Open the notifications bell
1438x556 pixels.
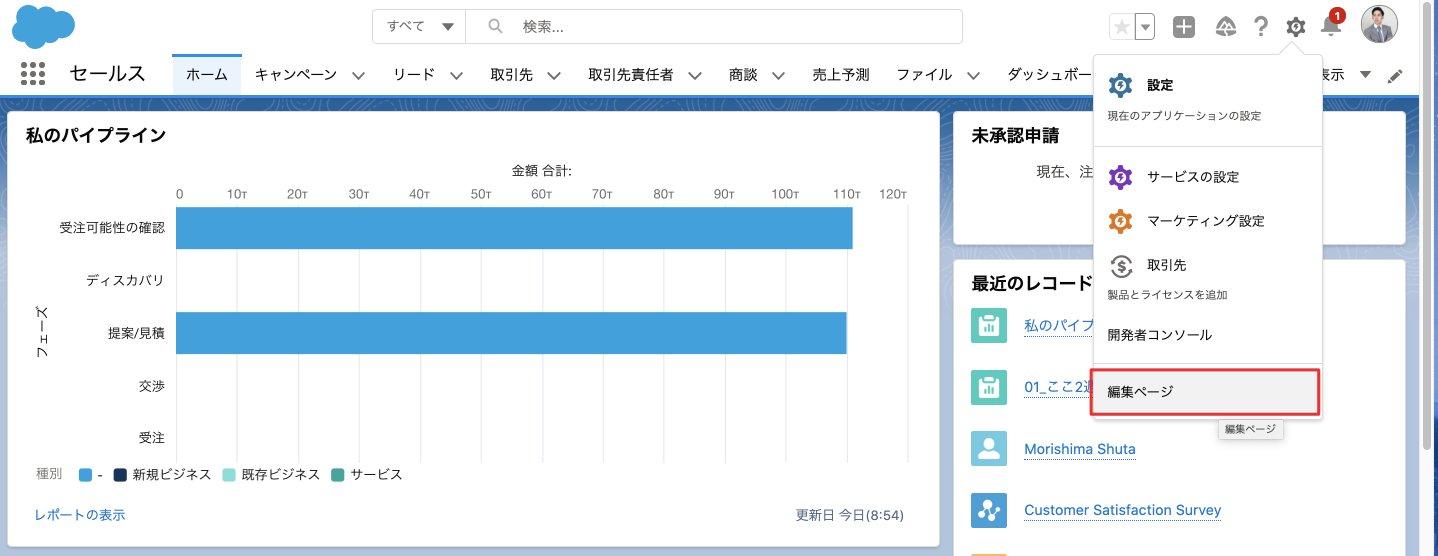coord(1331,26)
